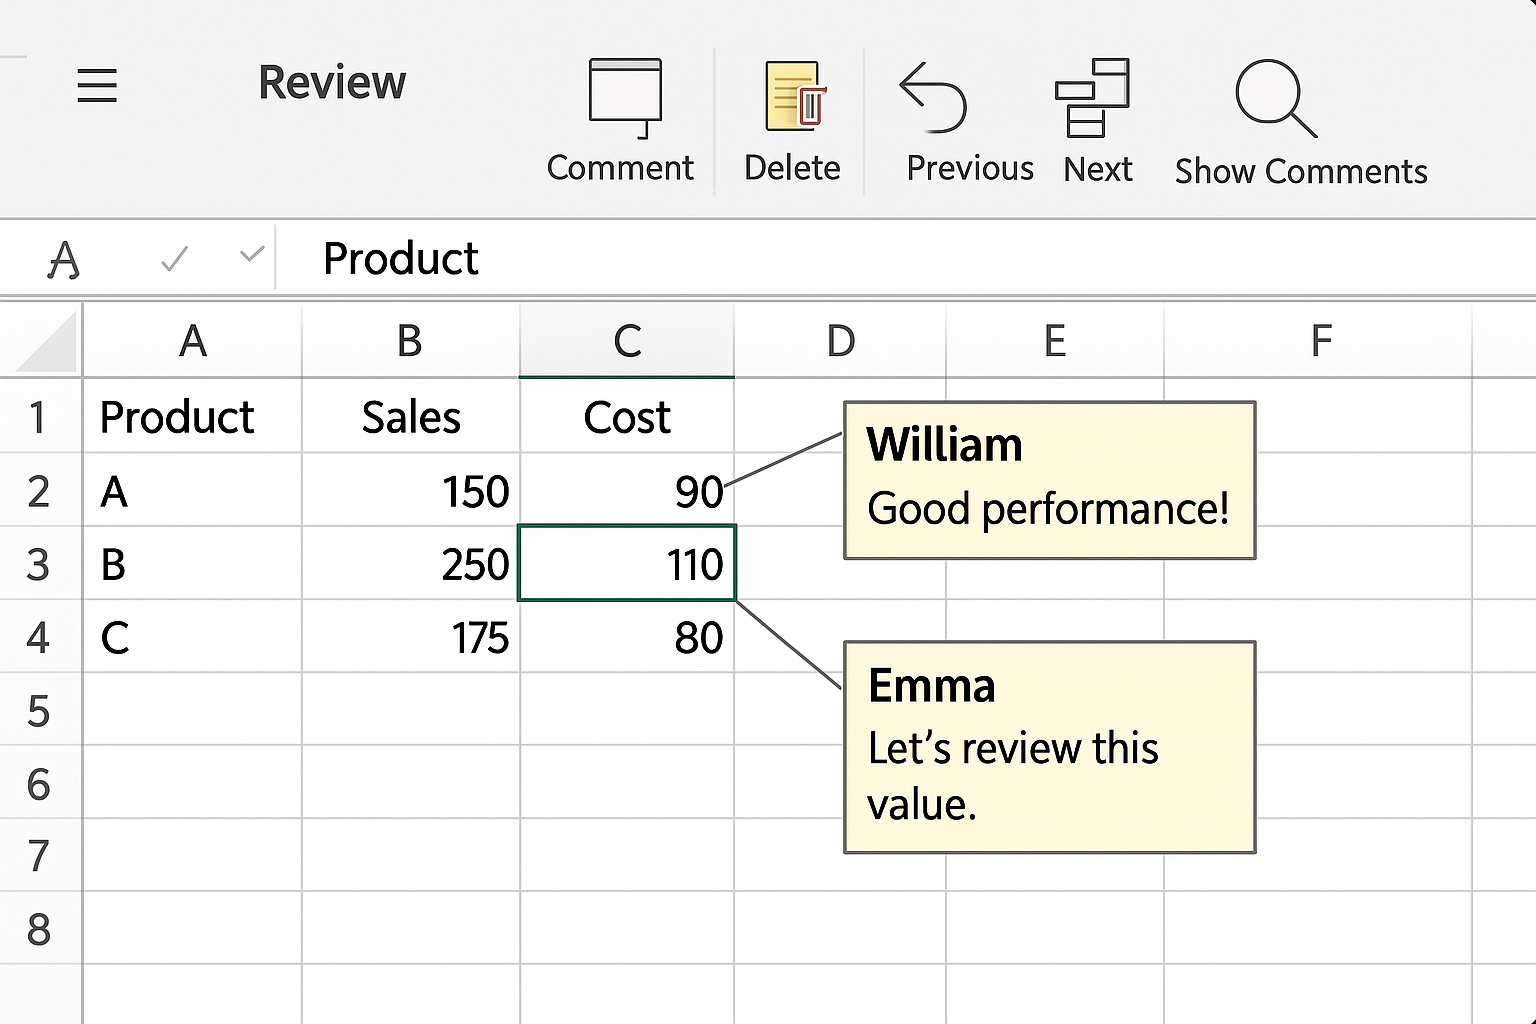1536x1024 pixels.
Task: Select row 7 header
Action: pos(39,856)
